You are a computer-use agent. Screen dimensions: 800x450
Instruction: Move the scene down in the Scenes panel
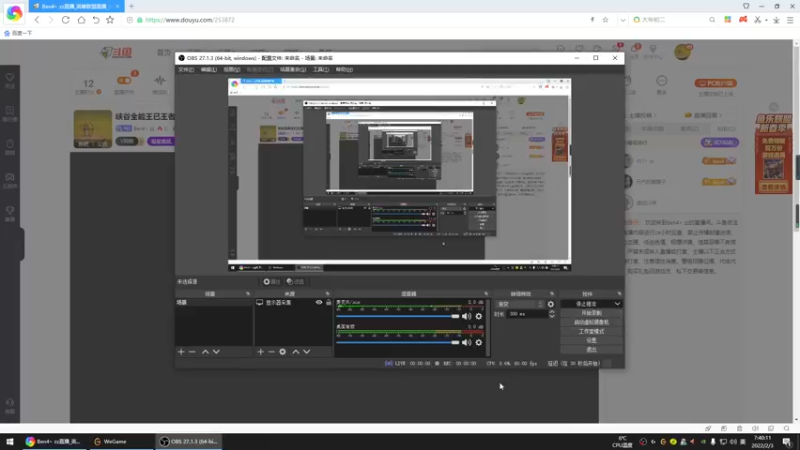pos(216,352)
